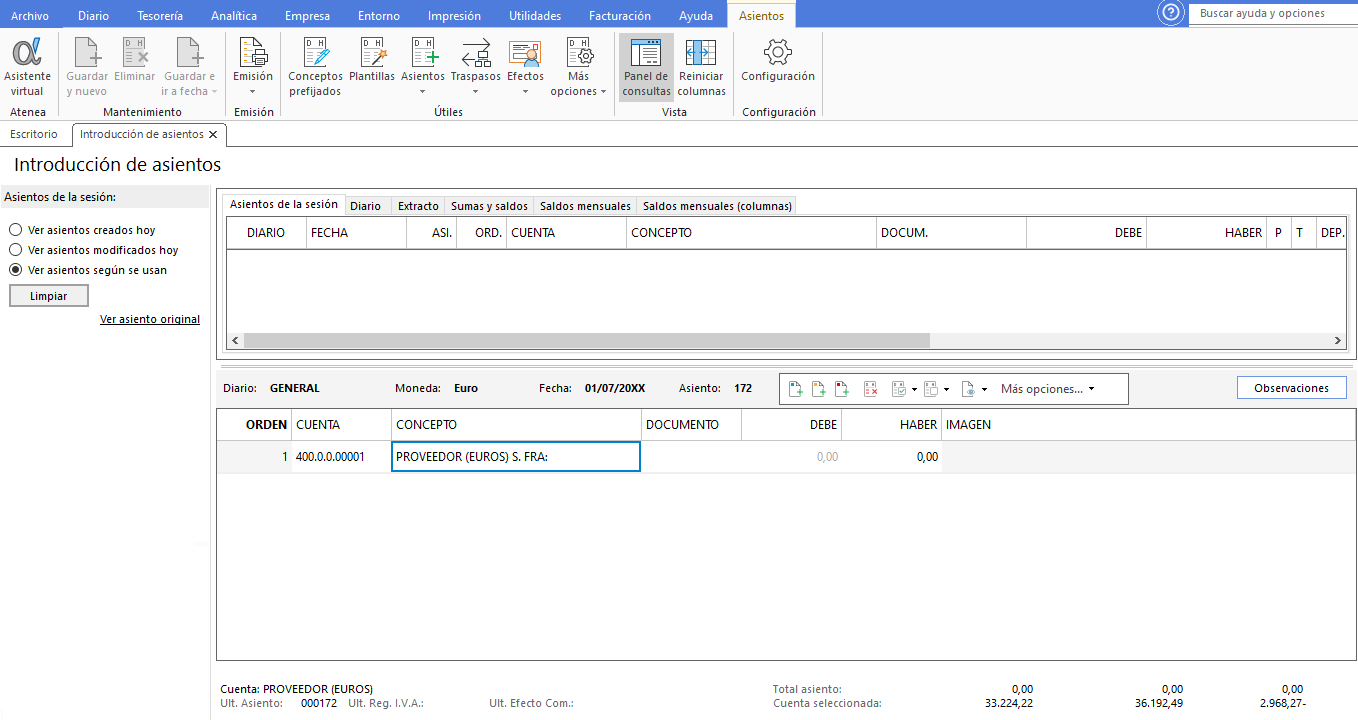The image size is (1358, 720).
Task: Click the red-tagged new document icon
Action: coord(842,389)
